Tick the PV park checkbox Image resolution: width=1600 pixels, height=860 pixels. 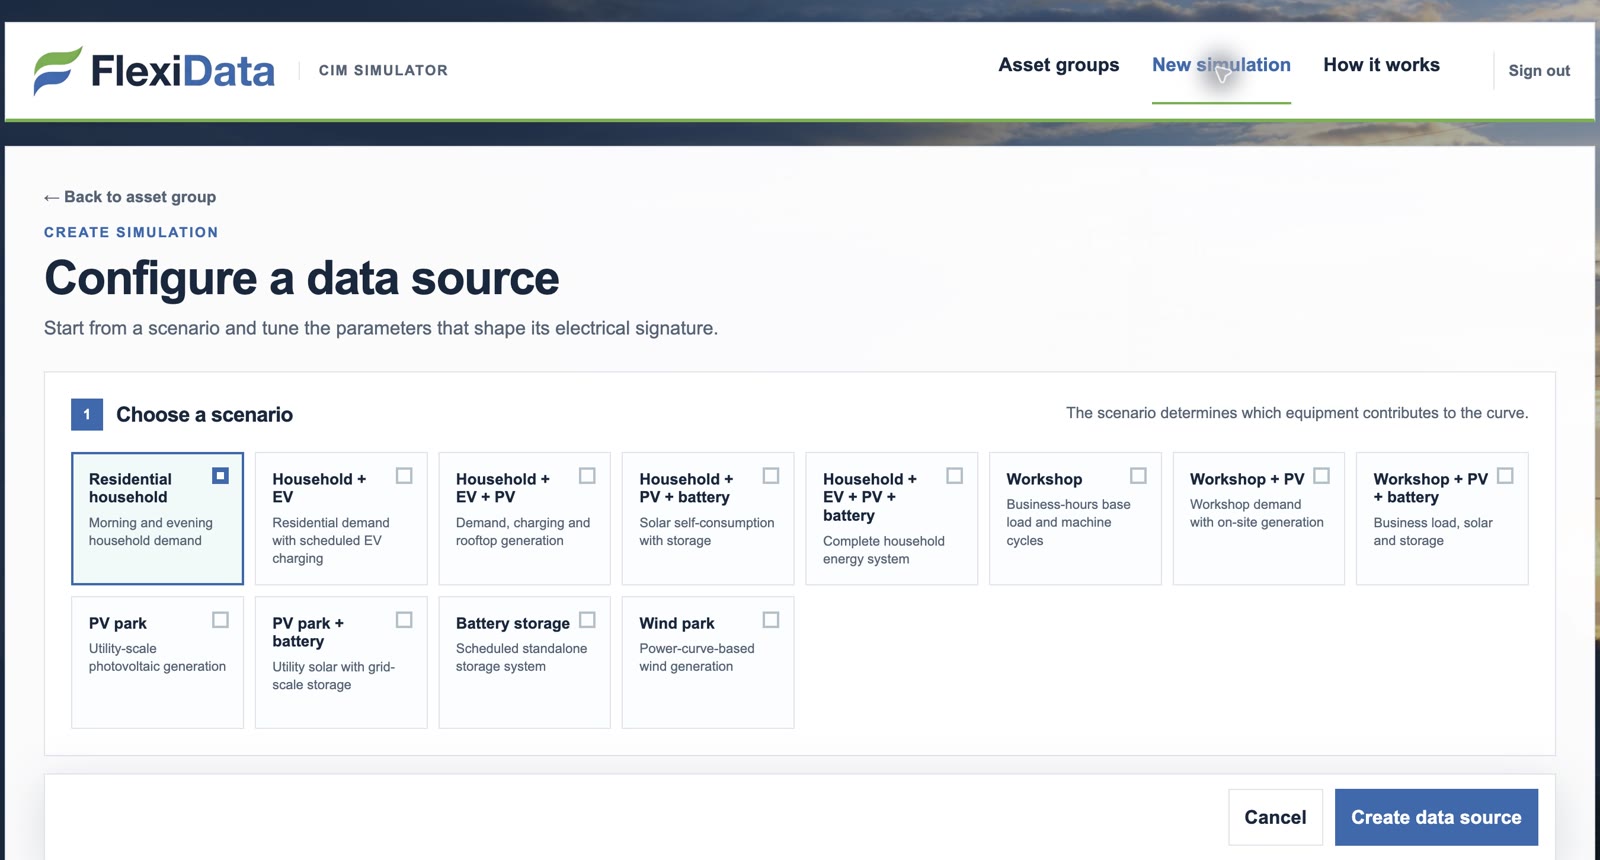coord(220,620)
